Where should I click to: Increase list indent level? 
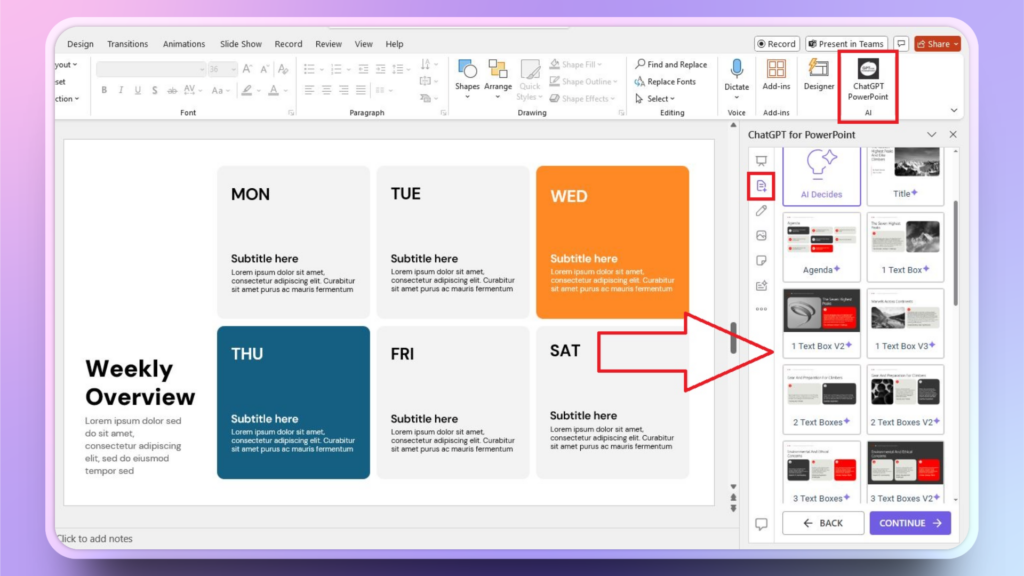point(380,69)
